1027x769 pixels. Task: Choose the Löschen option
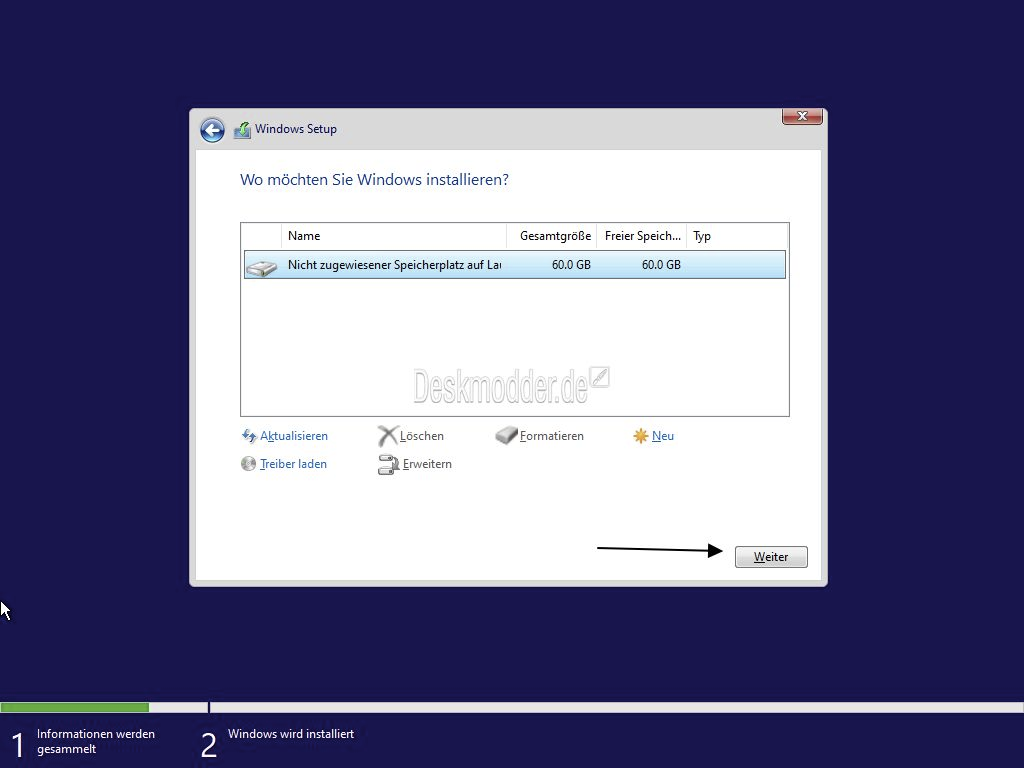pos(422,436)
